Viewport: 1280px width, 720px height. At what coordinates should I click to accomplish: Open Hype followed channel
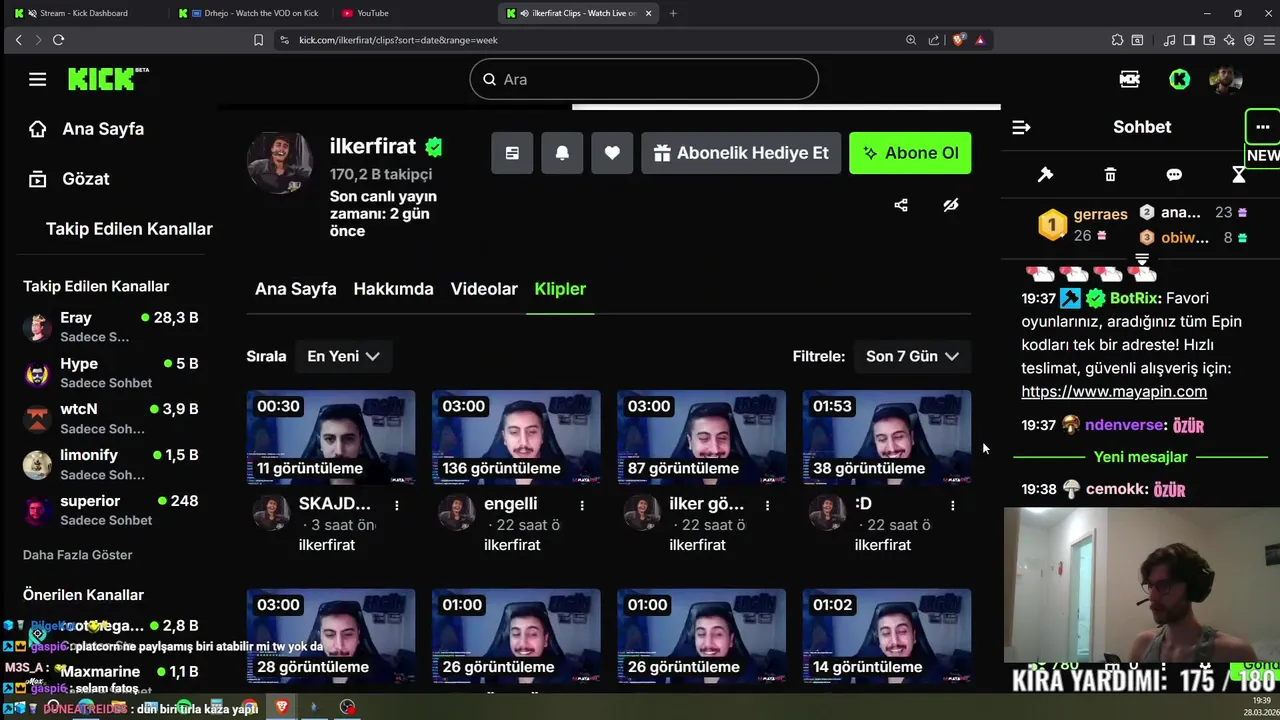point(110,372)
